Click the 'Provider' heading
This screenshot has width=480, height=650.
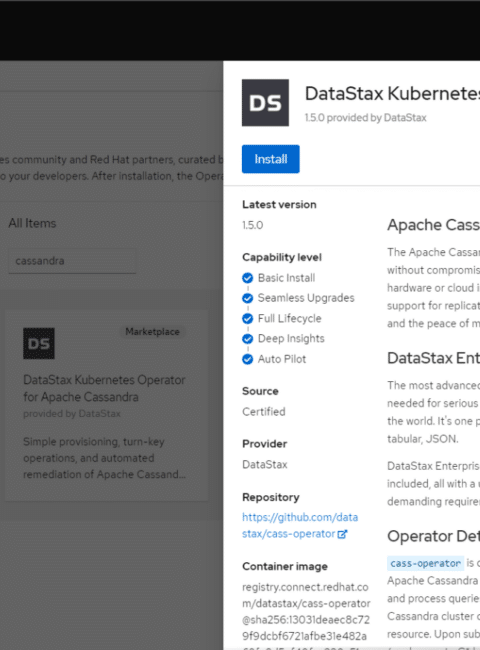pyautogui.click(x=264, y=444)
